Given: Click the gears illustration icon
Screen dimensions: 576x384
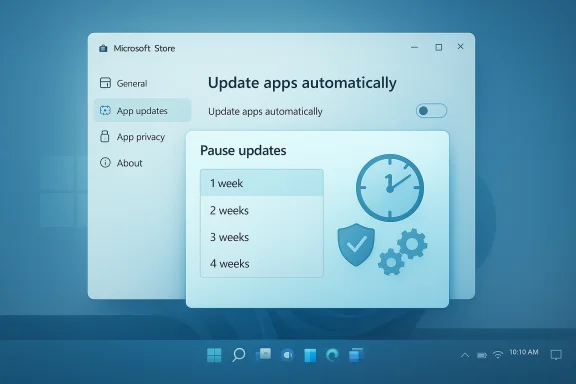Looking at the screenshot, I should click(403, 252).
